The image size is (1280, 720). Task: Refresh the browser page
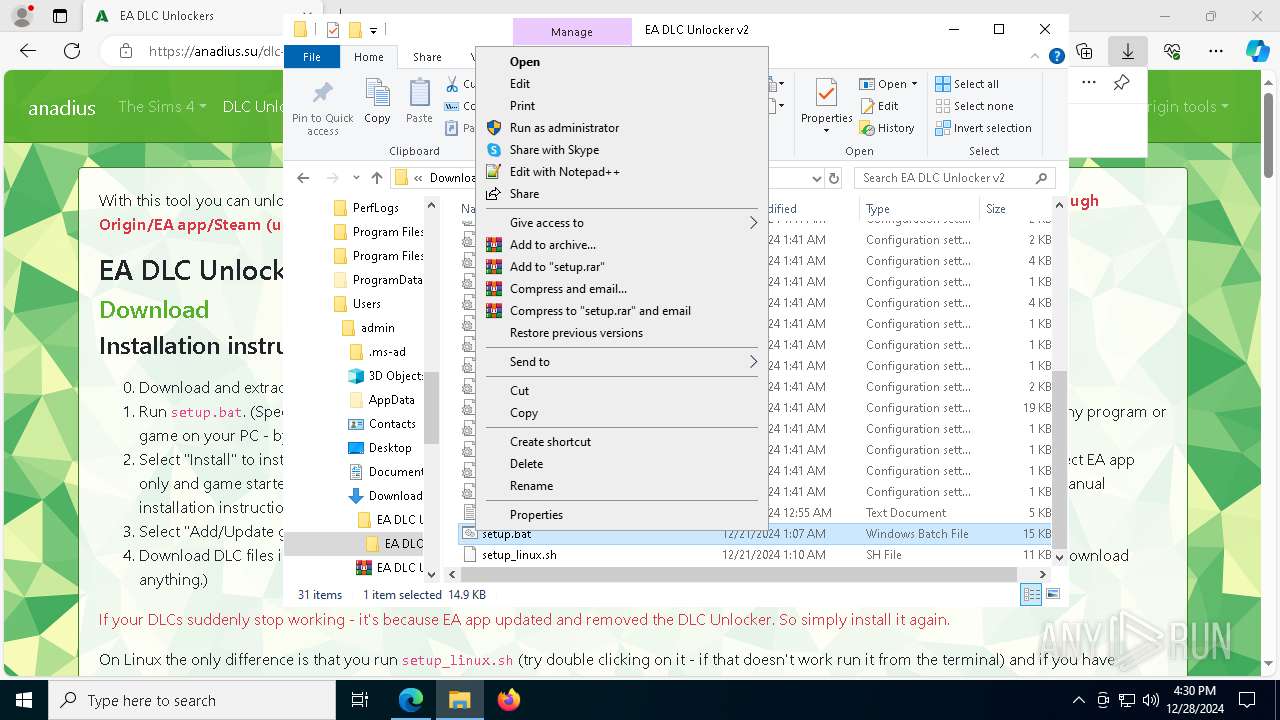pyautogui.click(x=72, y=51)
